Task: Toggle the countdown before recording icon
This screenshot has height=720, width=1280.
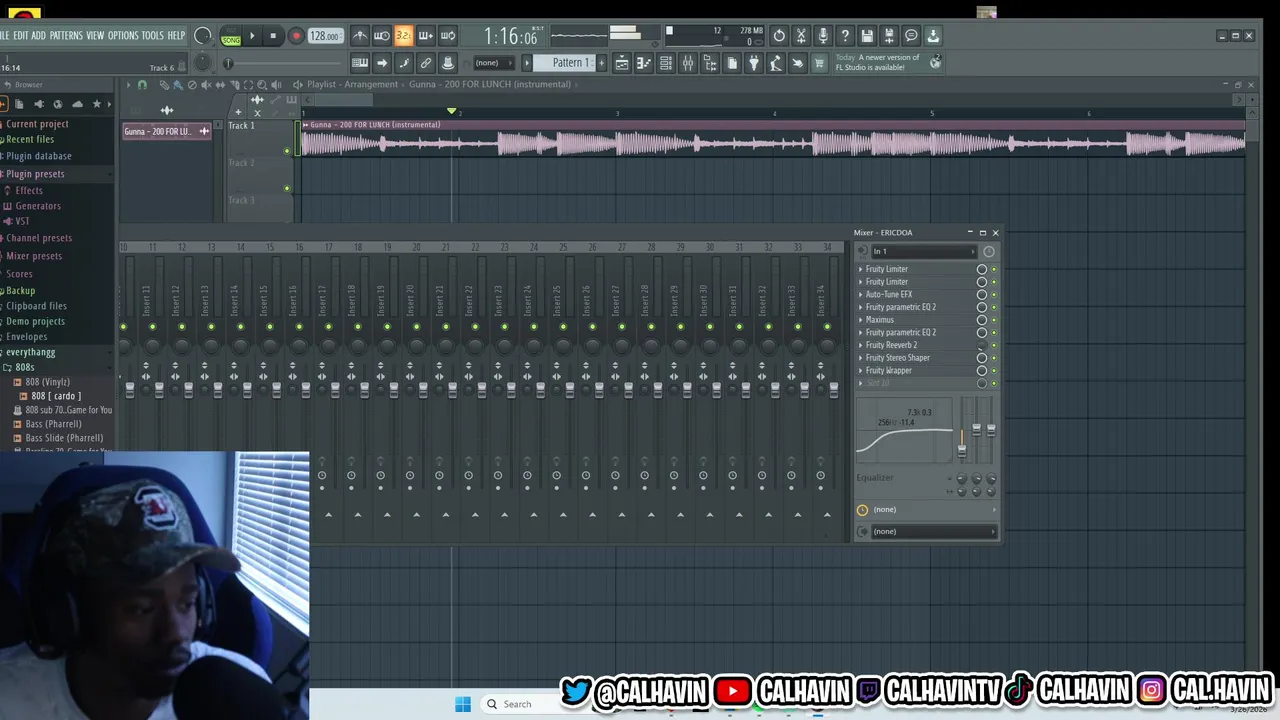Action: 404,36
